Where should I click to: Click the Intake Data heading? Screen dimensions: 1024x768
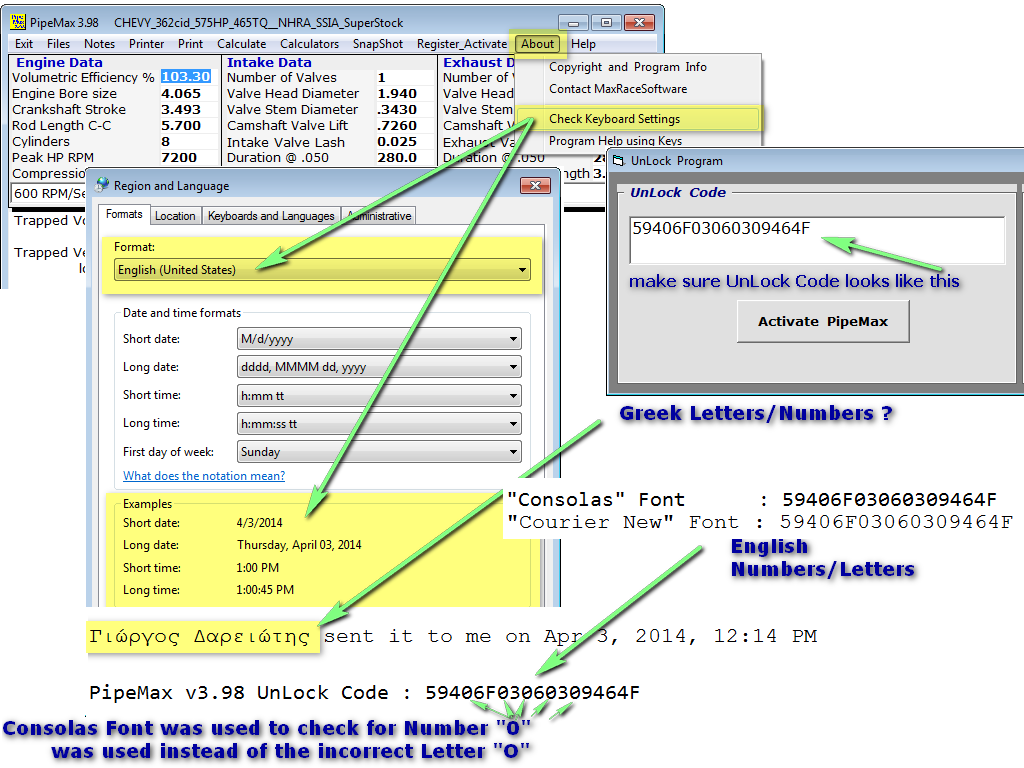click(x=269, y=63)
